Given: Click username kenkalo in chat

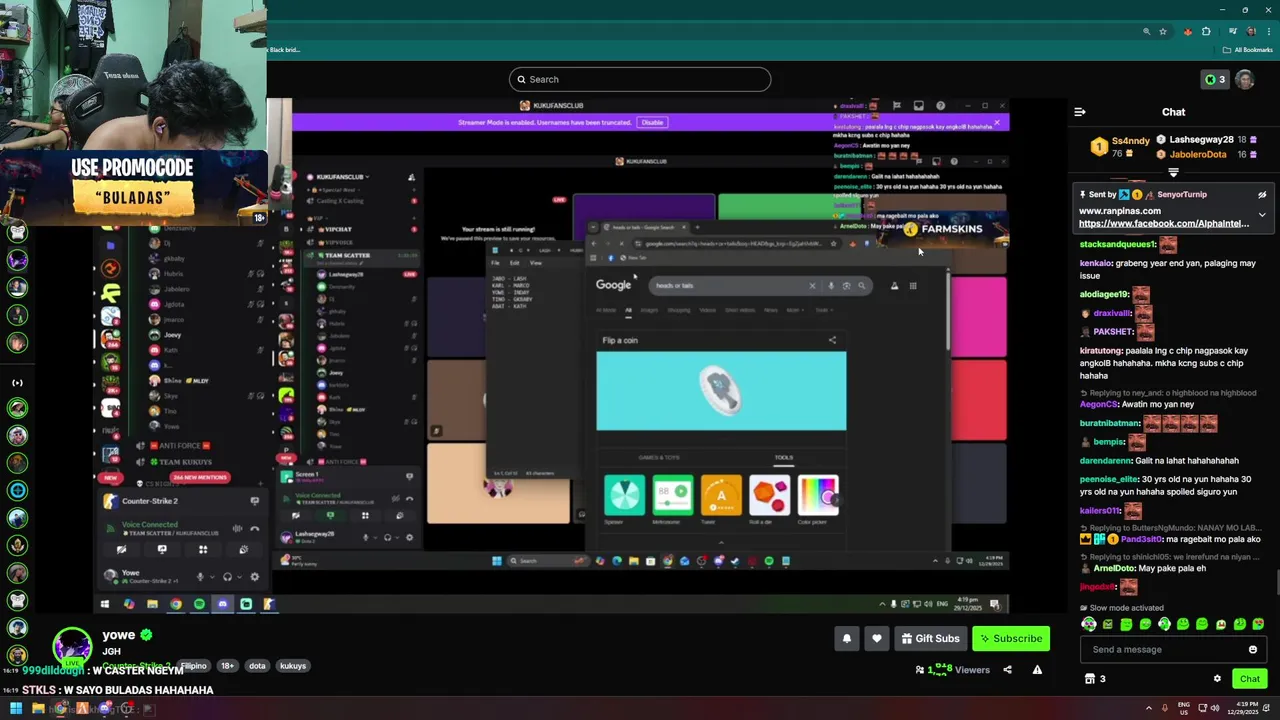Looking at the screenshot, I should click(x=1096, y=263).
